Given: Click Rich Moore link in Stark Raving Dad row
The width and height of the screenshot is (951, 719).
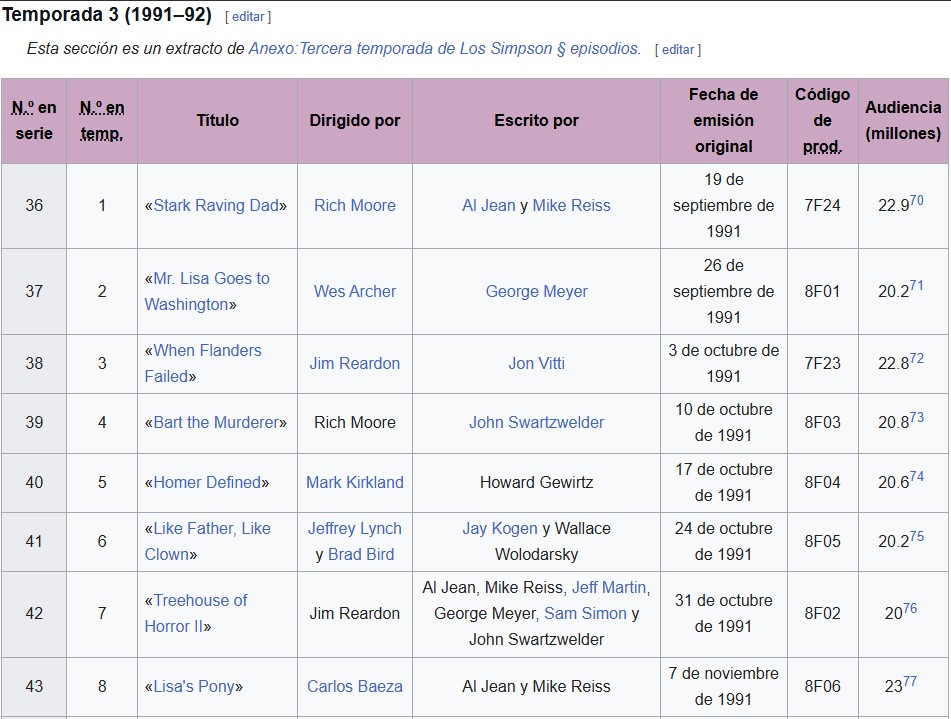Looking at the screenshot, I should [x=355, y=206].
